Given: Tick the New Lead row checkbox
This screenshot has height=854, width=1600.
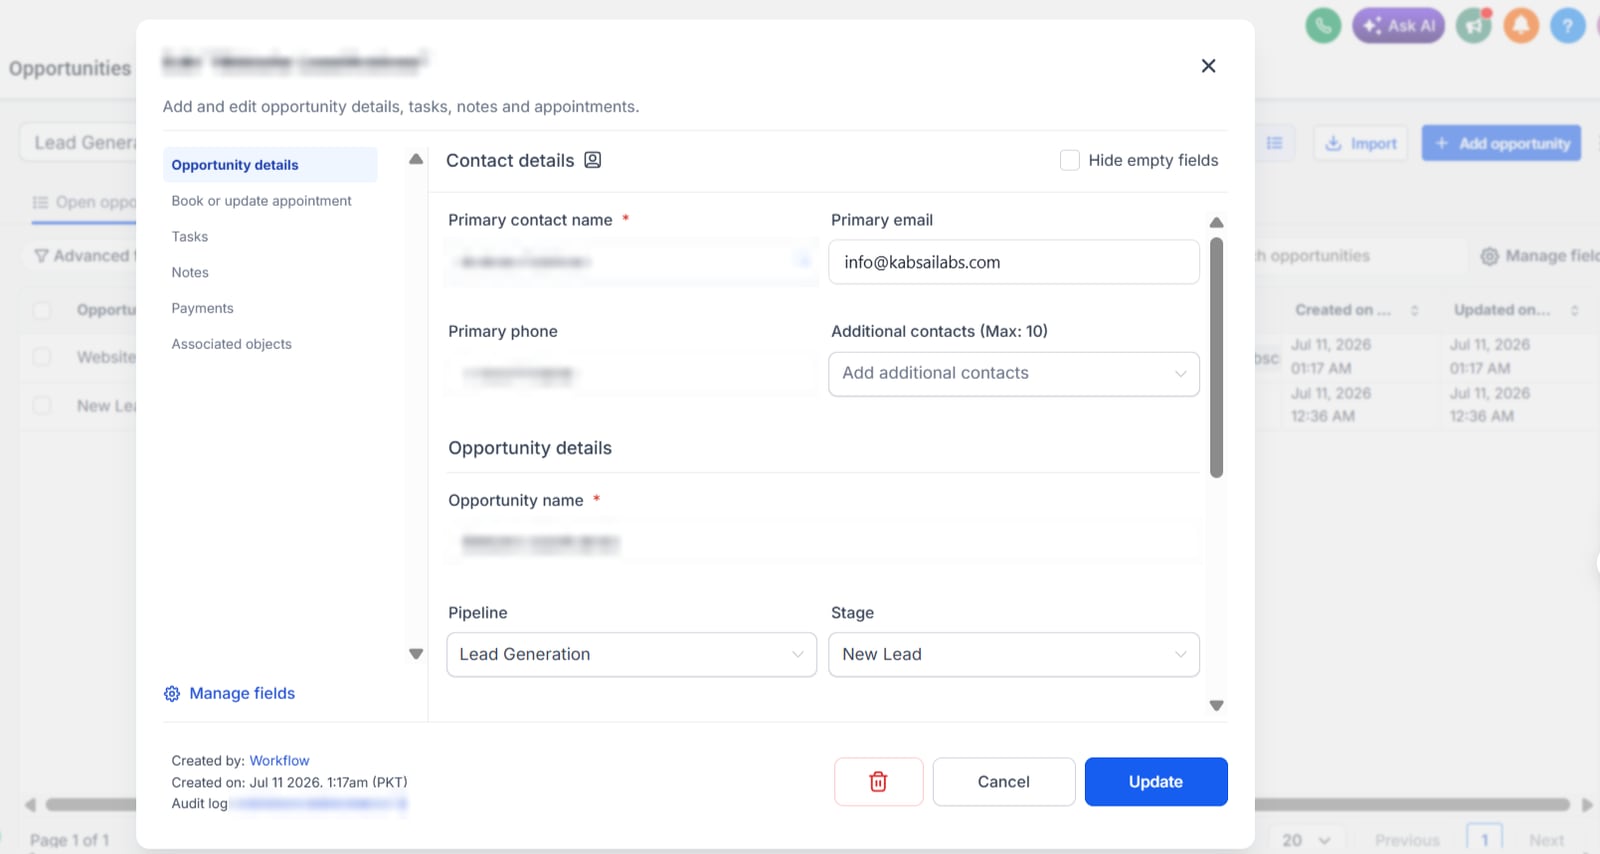Looking at the screenshot, I should [x=42, y=406].
